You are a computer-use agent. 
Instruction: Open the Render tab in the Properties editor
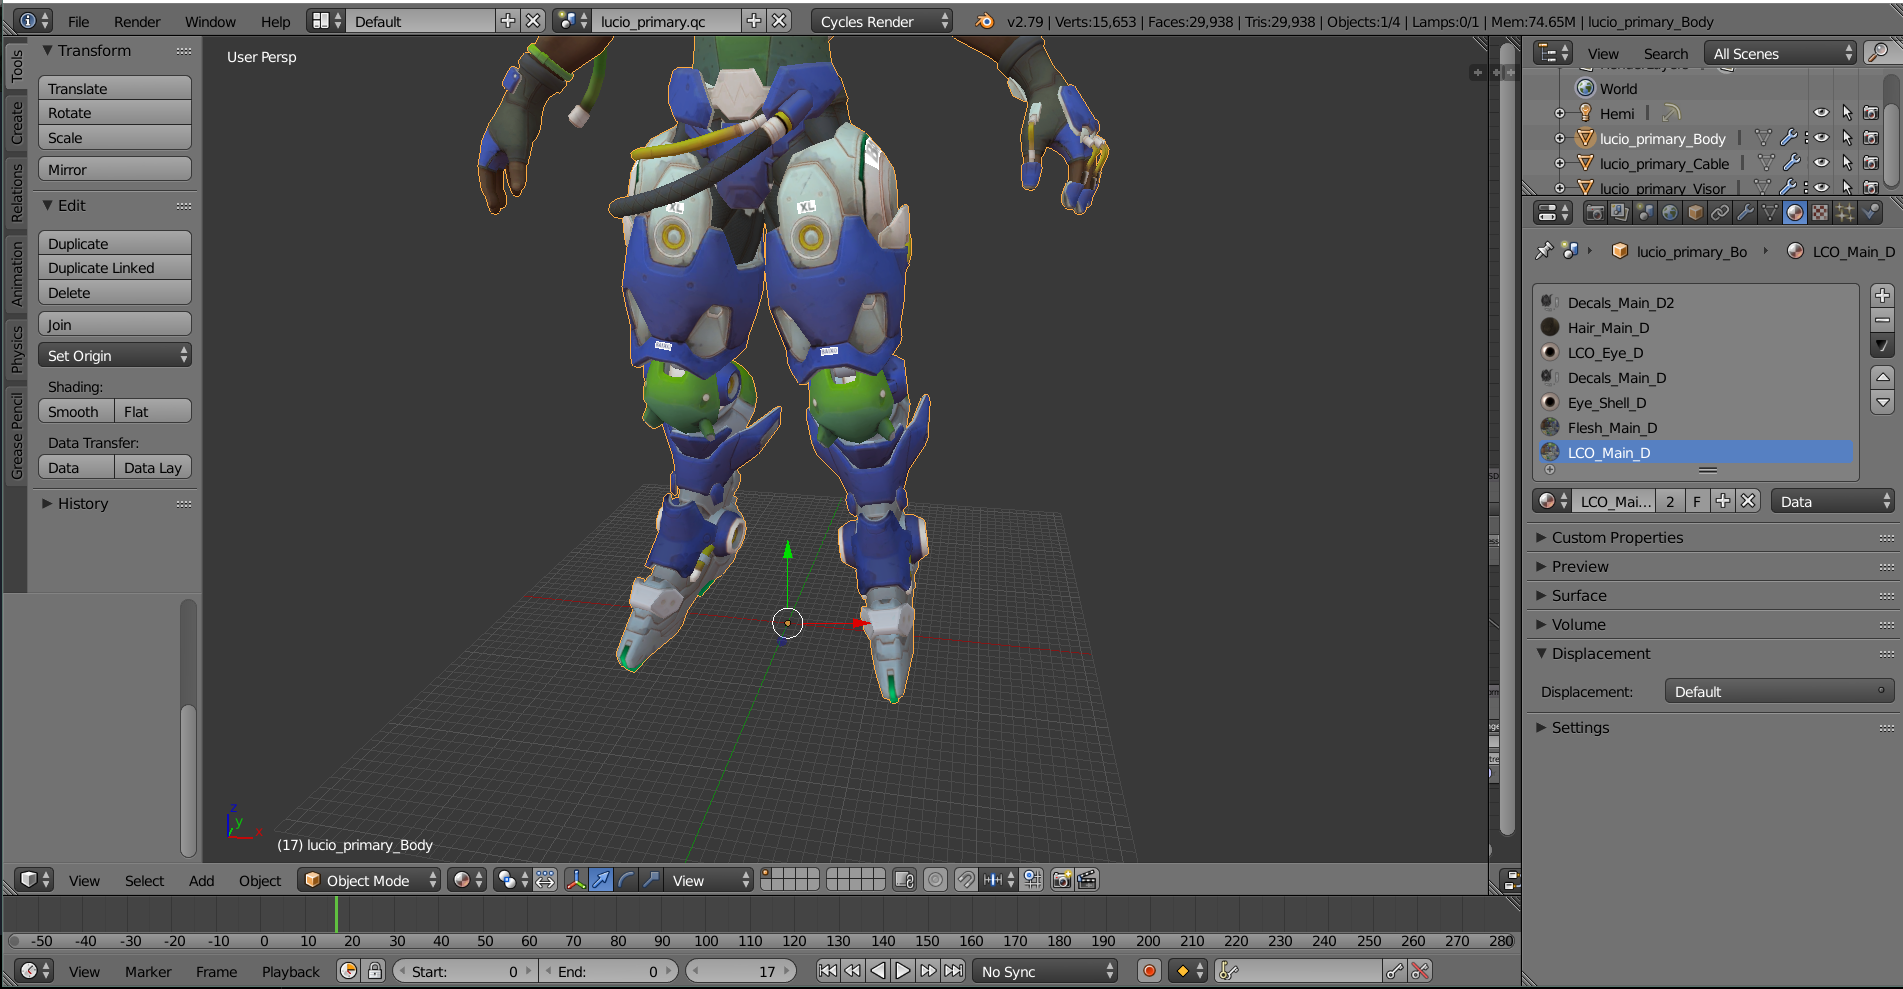coord(1595,212)
